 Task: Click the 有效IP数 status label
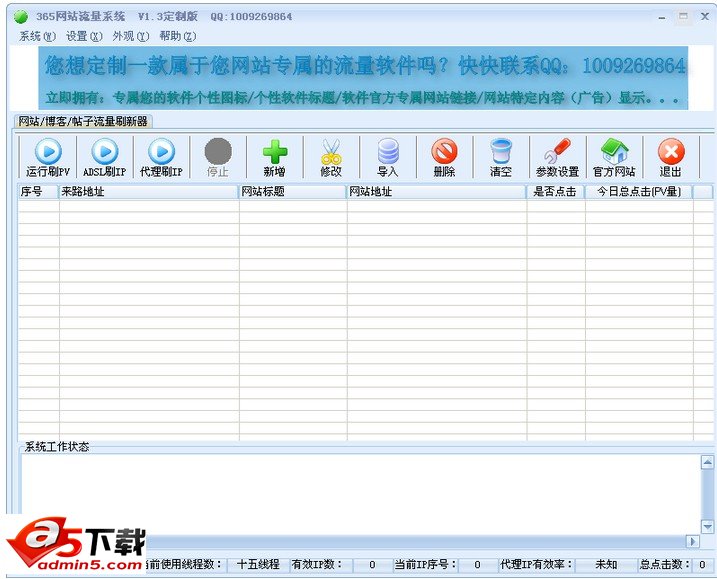point(317,564)
